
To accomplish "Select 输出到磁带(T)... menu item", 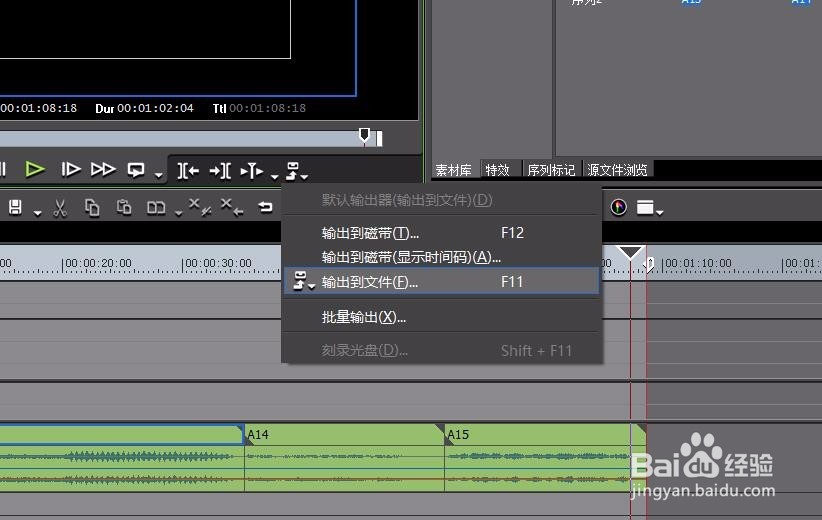I will pyautogui.click(x=441, y=233).
